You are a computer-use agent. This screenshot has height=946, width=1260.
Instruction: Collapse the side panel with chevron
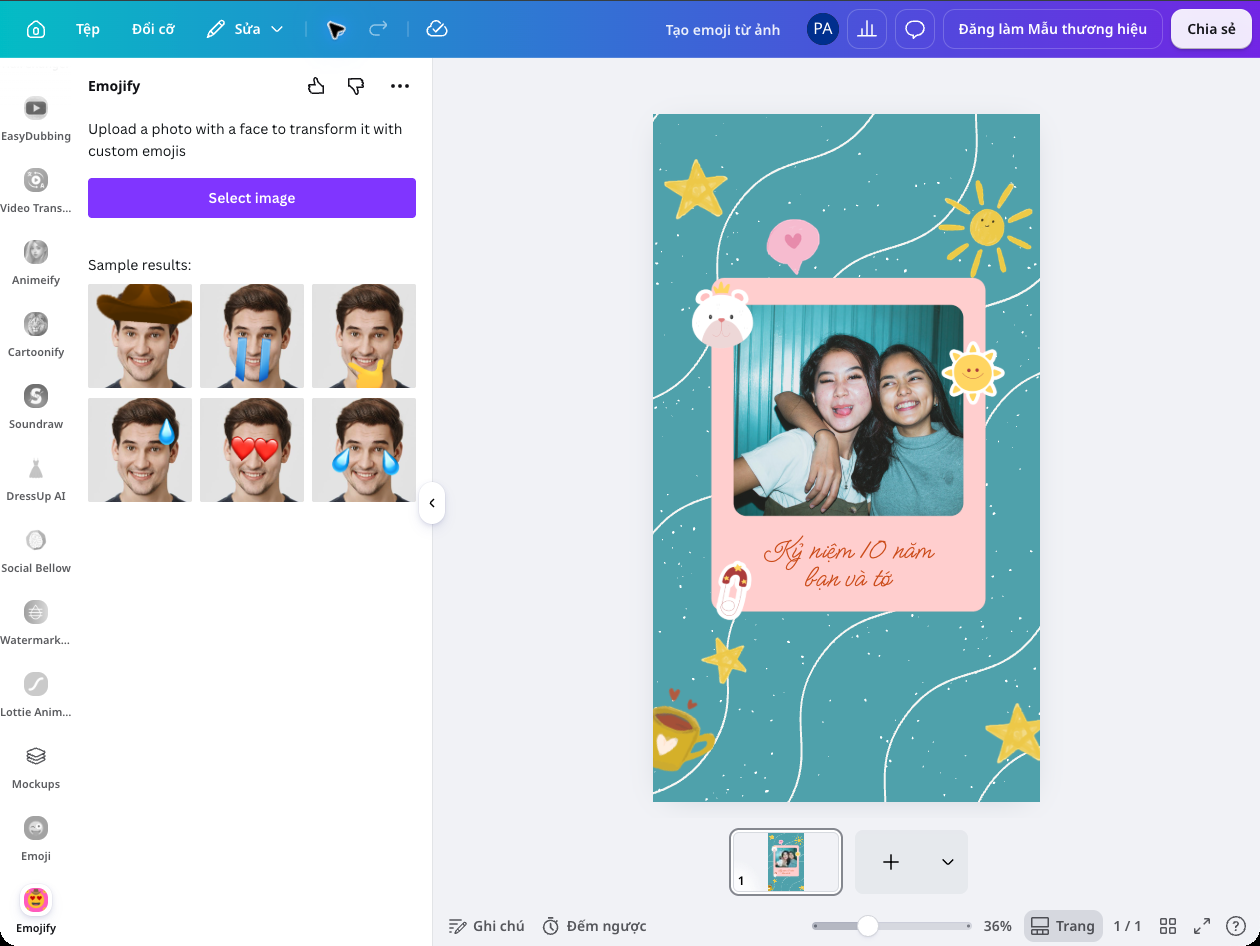pyautogui.click(x=432, y=503)
